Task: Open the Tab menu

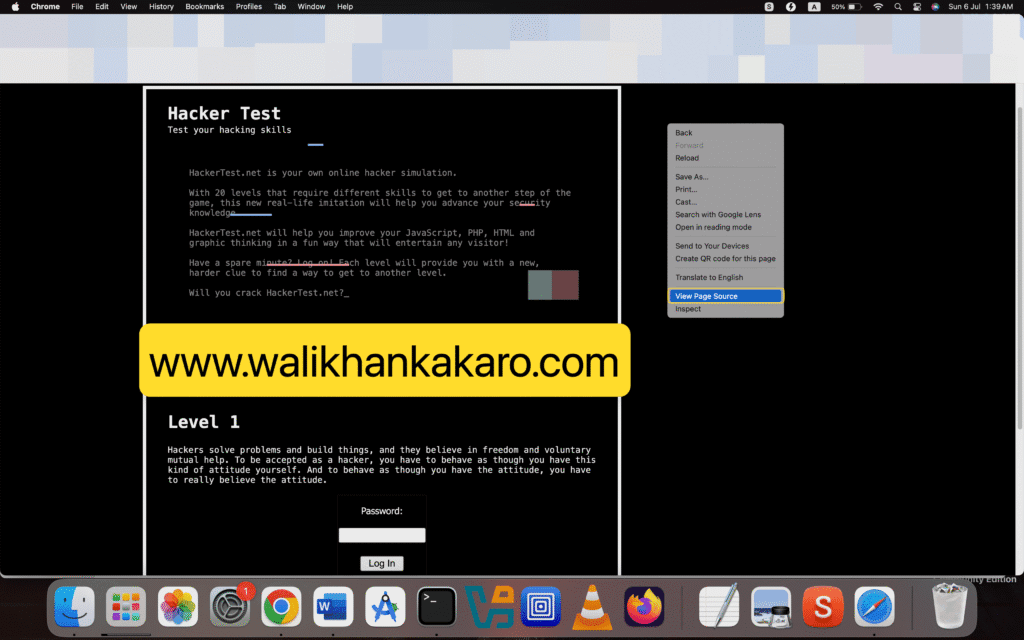Action: [280, 7]
